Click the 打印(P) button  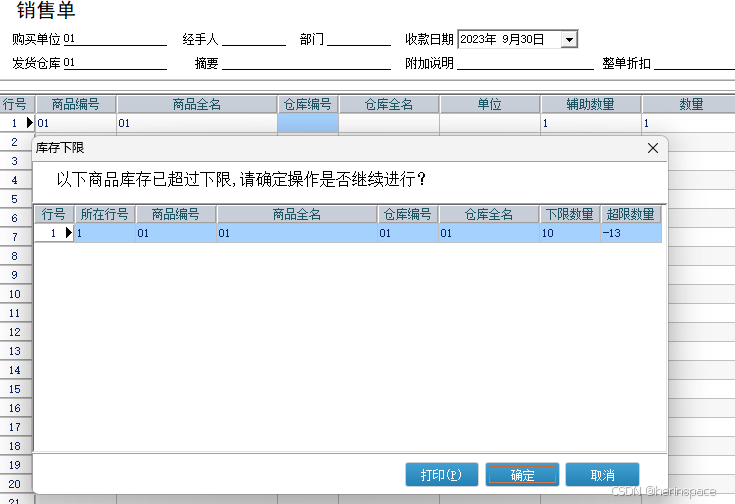coord(442,475)
